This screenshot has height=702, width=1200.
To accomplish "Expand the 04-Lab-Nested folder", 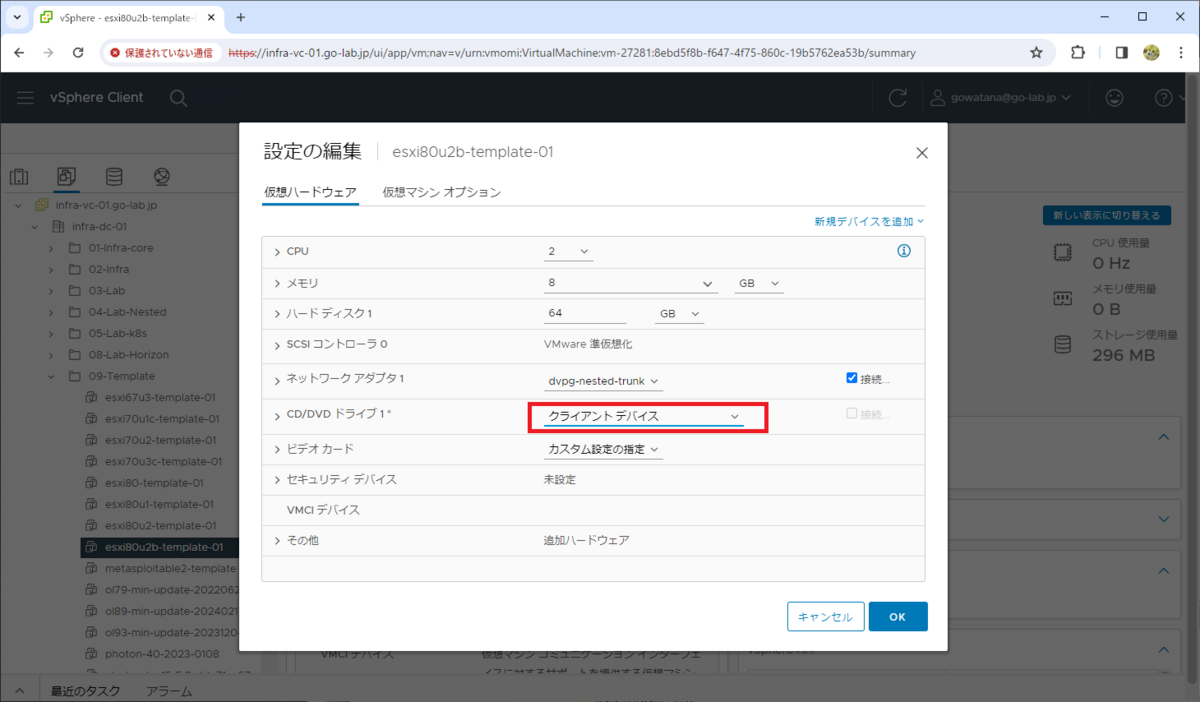I will tap(51, 312).
